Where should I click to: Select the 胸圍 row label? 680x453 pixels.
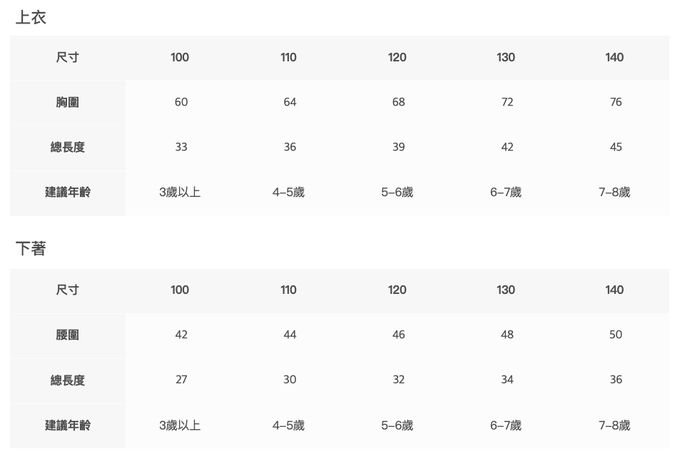pyautogui.click(x=68, y=102)
